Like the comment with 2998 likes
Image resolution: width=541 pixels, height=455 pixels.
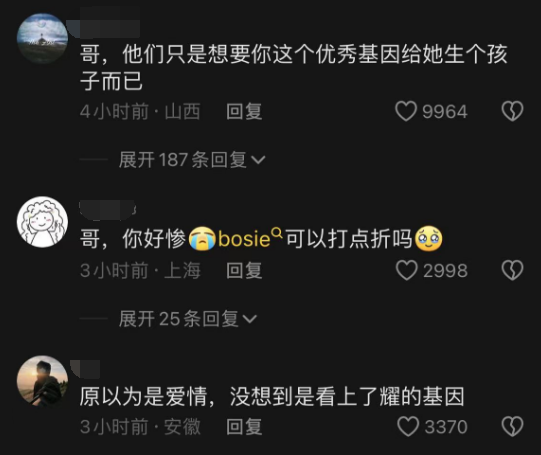click(407, 270)
